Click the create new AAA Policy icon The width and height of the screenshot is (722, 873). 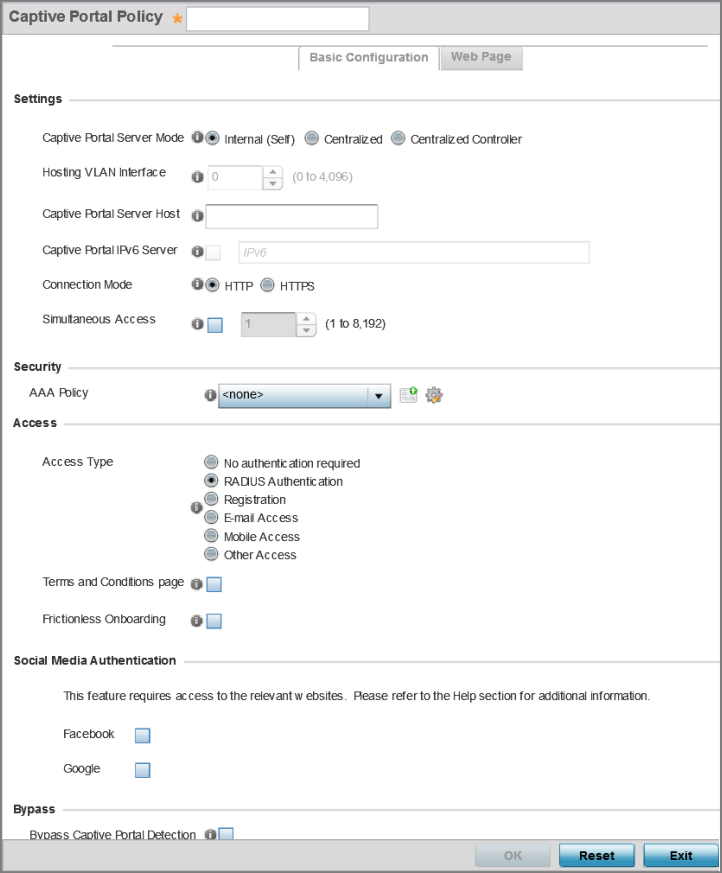pyautogui.click(x=409, y=395)
